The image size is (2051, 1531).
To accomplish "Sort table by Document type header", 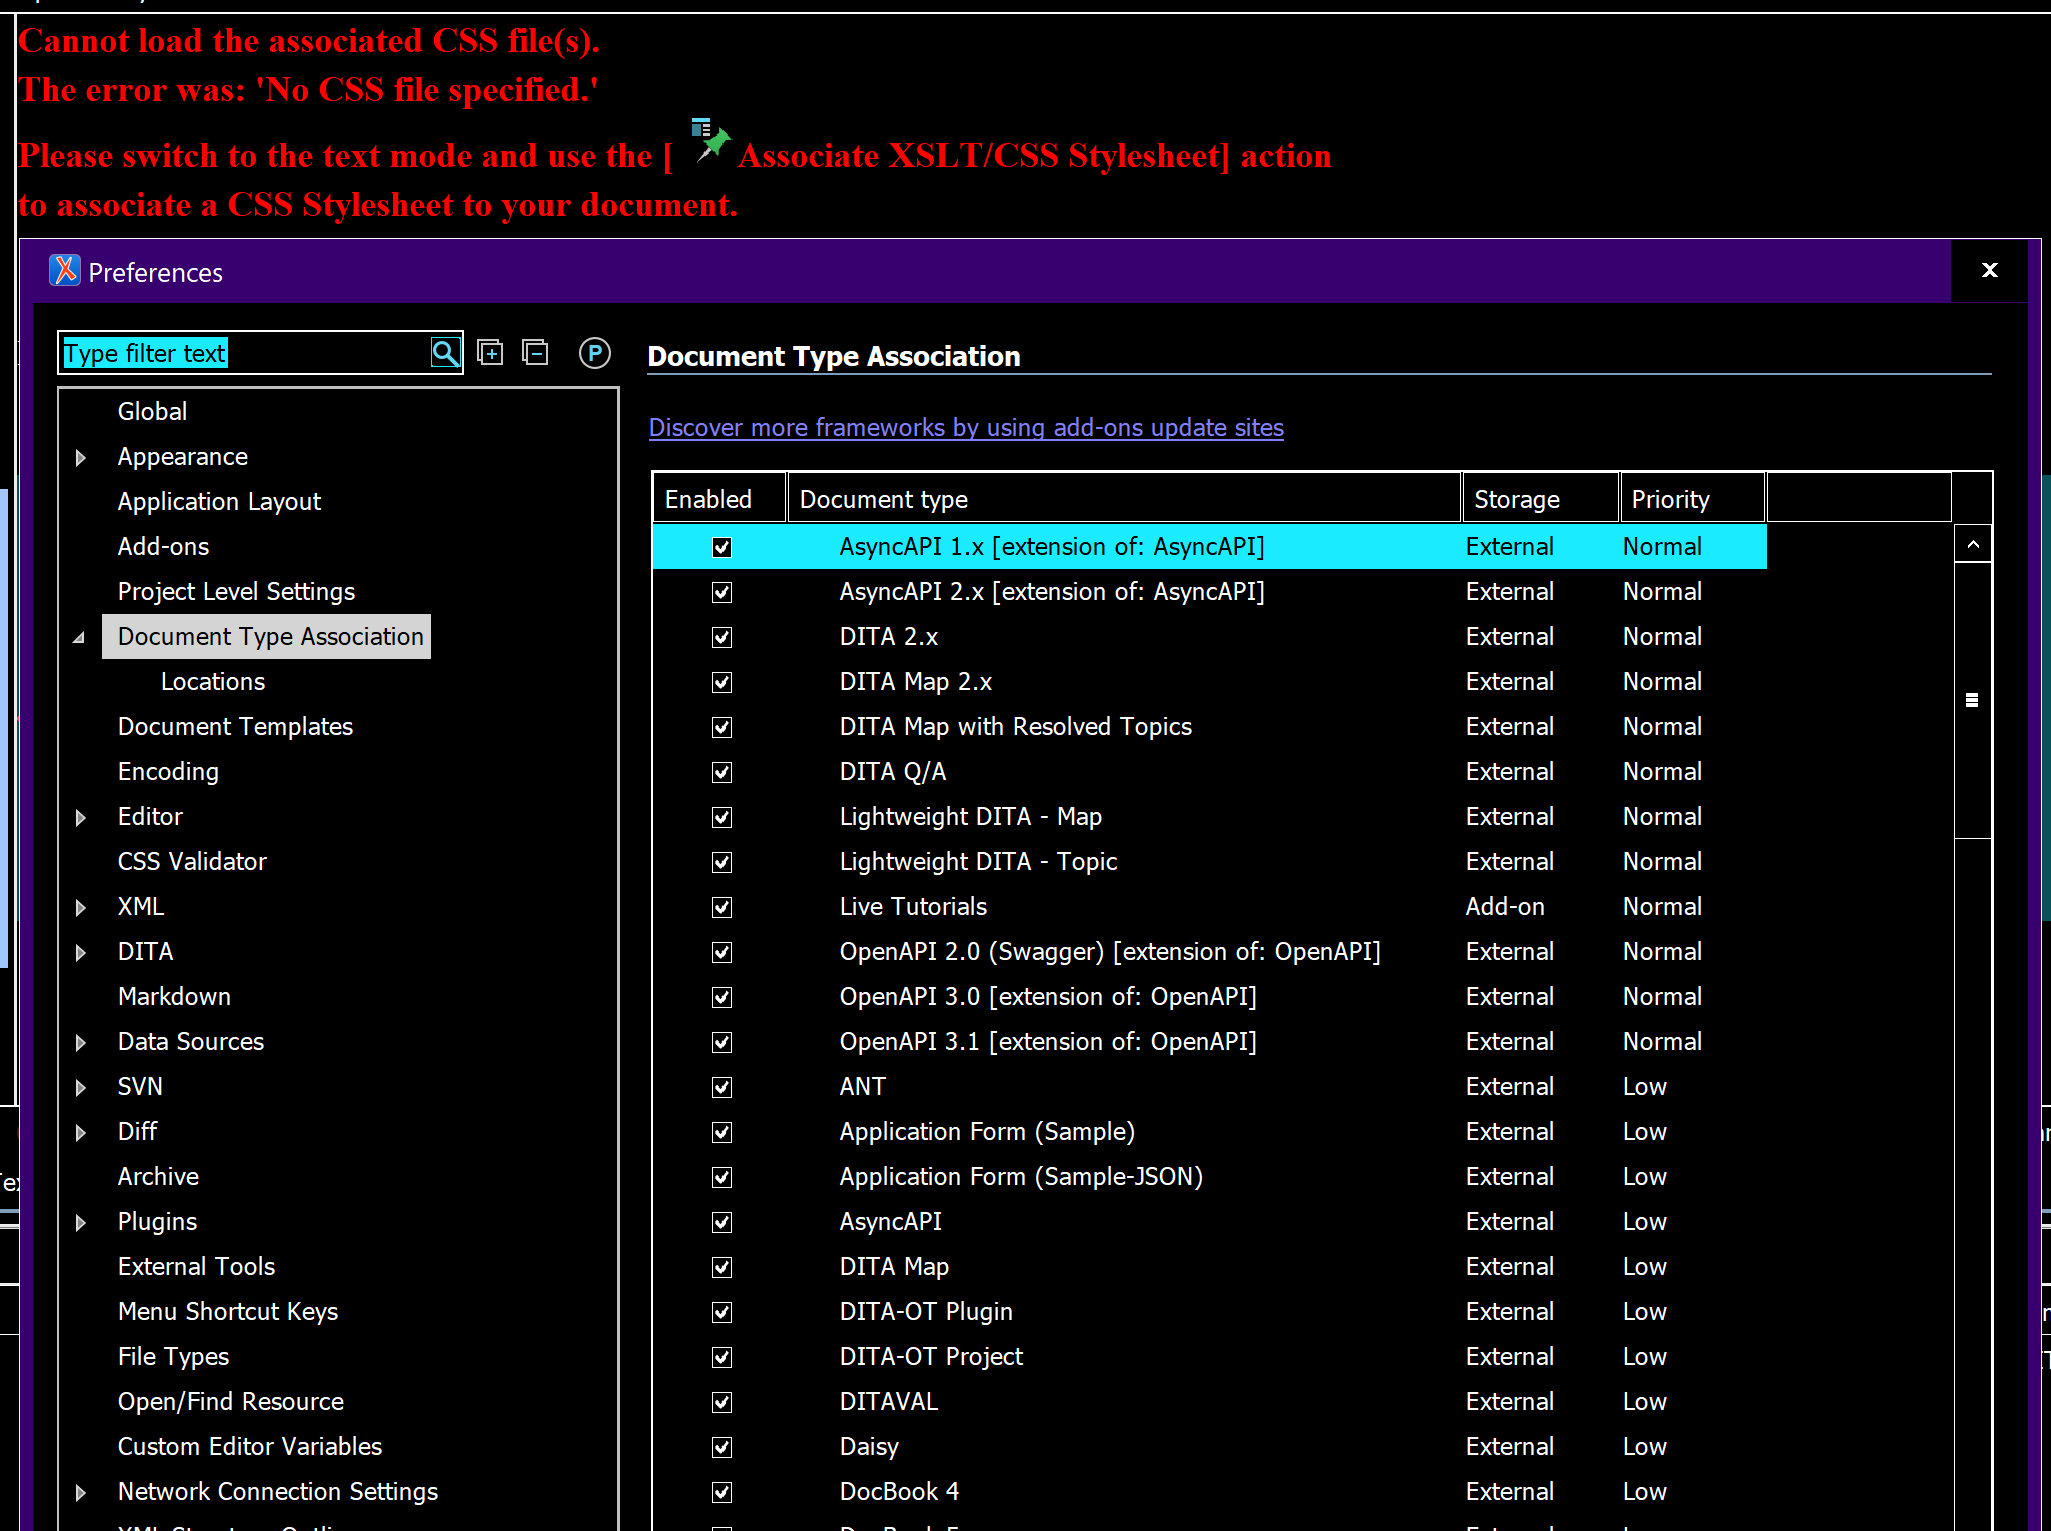I will point(1124,498).
